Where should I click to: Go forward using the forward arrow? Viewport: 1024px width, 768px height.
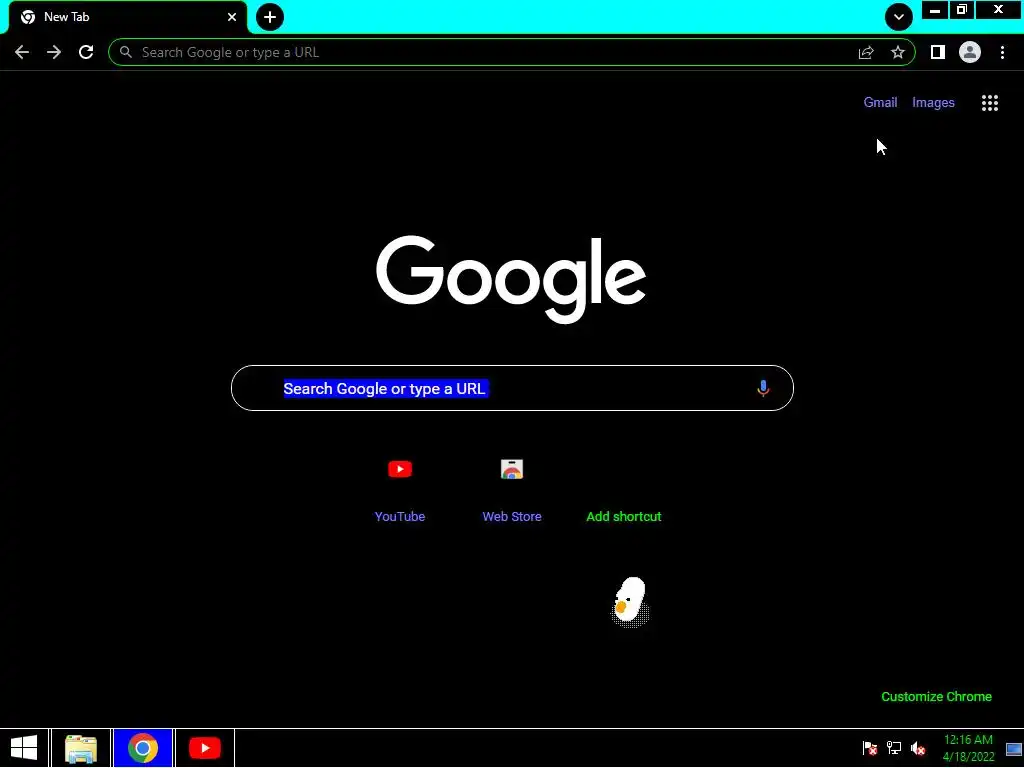click(54, 52)
